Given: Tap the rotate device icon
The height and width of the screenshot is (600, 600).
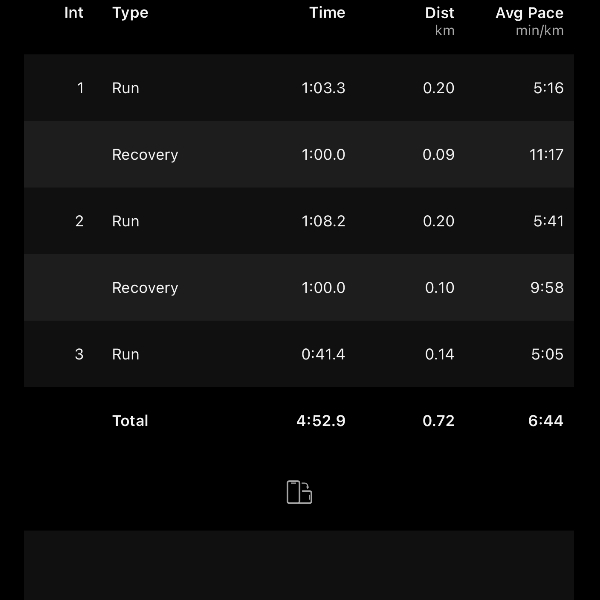Looking at the screenshot, I should tap(299, 492).
